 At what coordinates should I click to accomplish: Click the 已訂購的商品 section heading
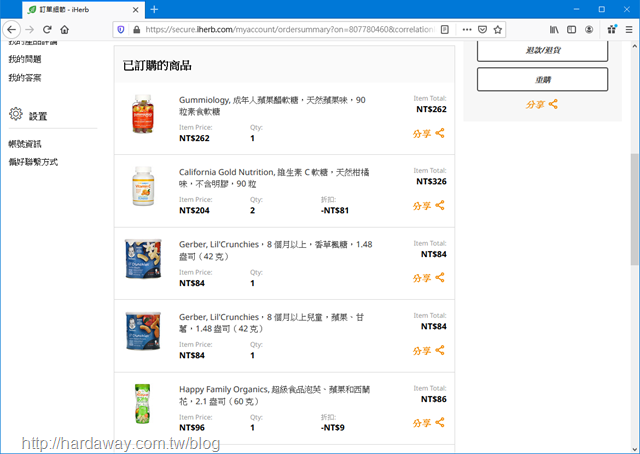point(157,65)
